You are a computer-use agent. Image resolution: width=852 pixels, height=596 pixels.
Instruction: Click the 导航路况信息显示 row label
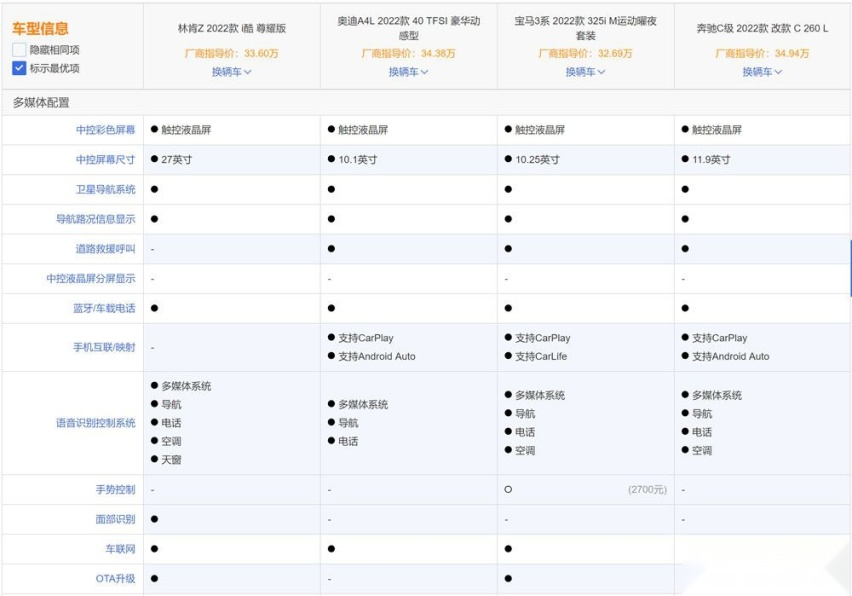[x=96, y=219]
